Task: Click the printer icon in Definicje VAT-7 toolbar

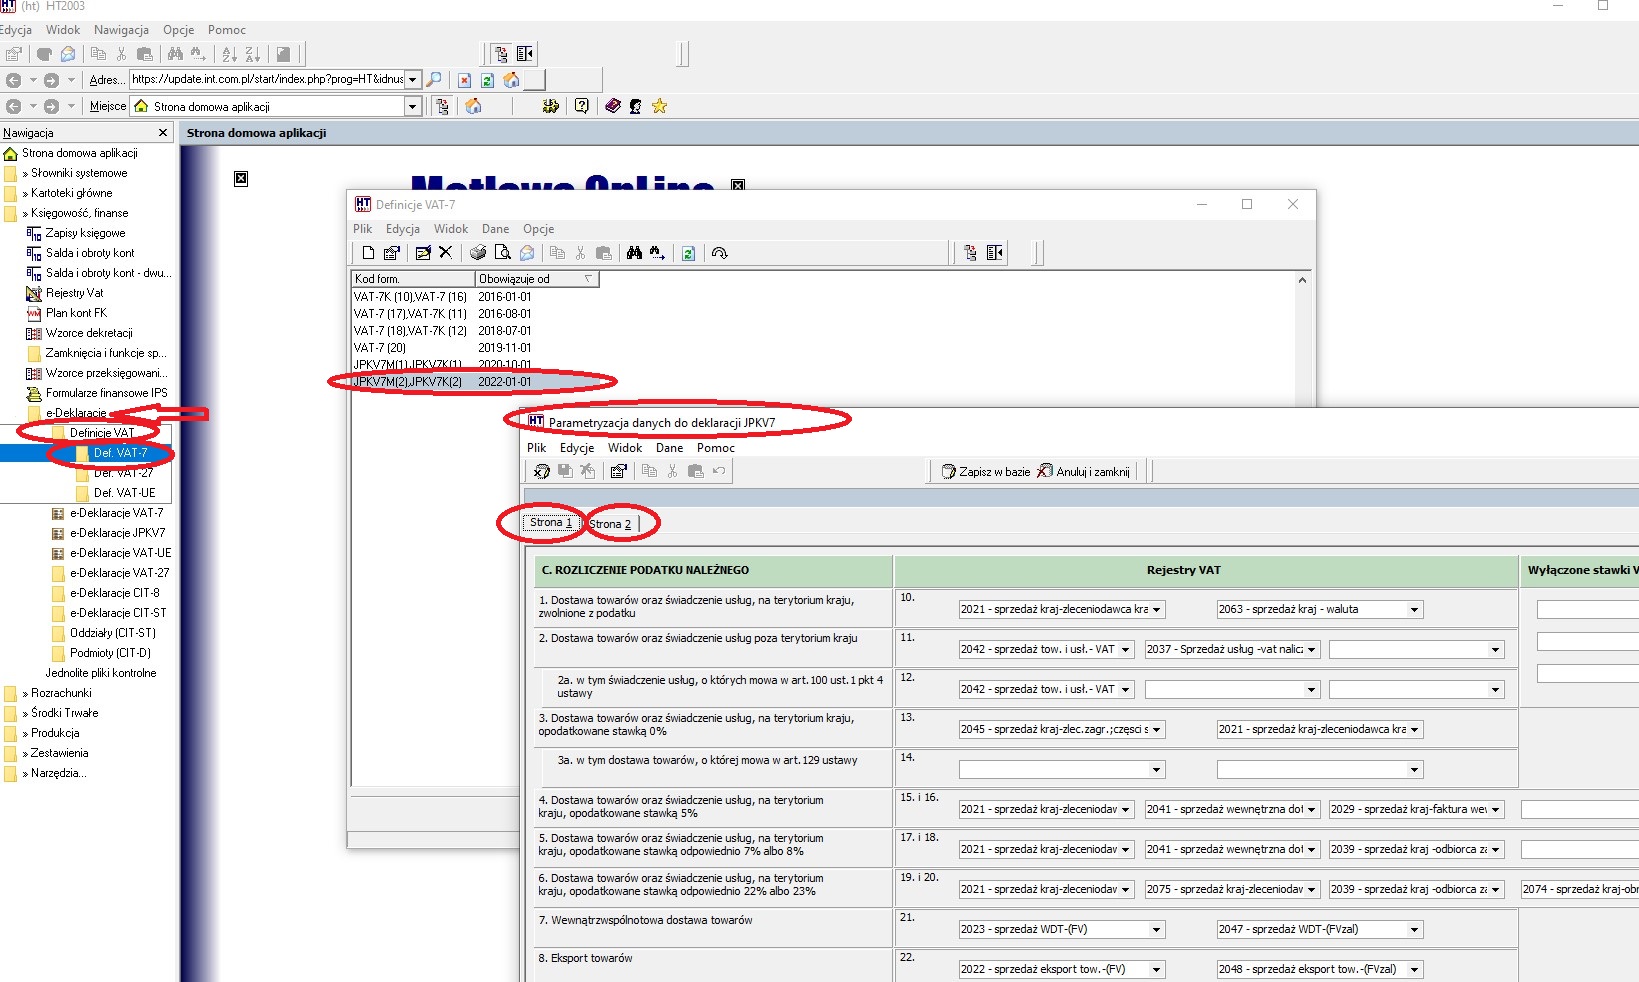Action: (x=478, y=253)
